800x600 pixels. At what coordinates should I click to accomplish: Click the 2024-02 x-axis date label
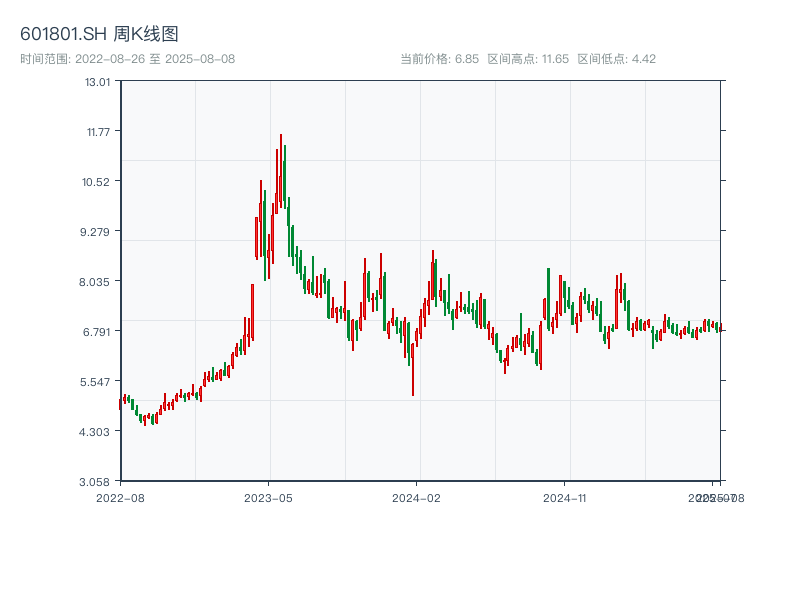417,497
